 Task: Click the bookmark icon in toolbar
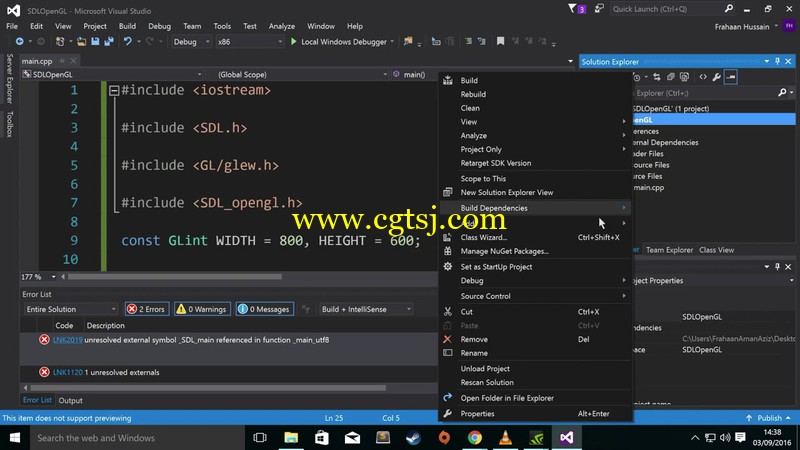click(x=501, y=41)
